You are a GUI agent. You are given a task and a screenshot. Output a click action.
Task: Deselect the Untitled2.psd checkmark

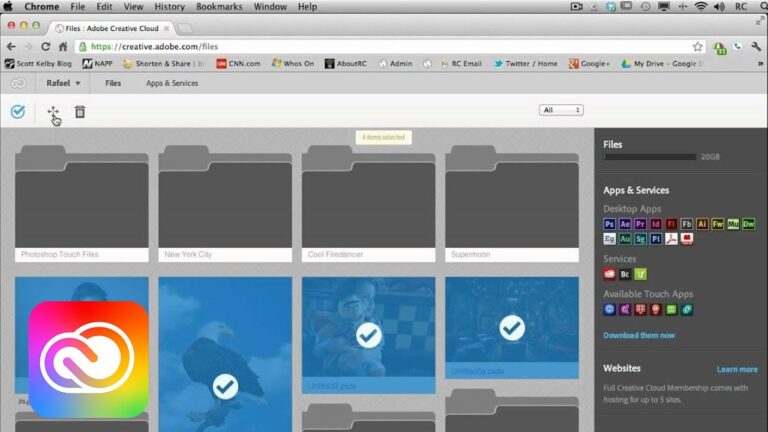pyautogui.click(x=368, y=336)
